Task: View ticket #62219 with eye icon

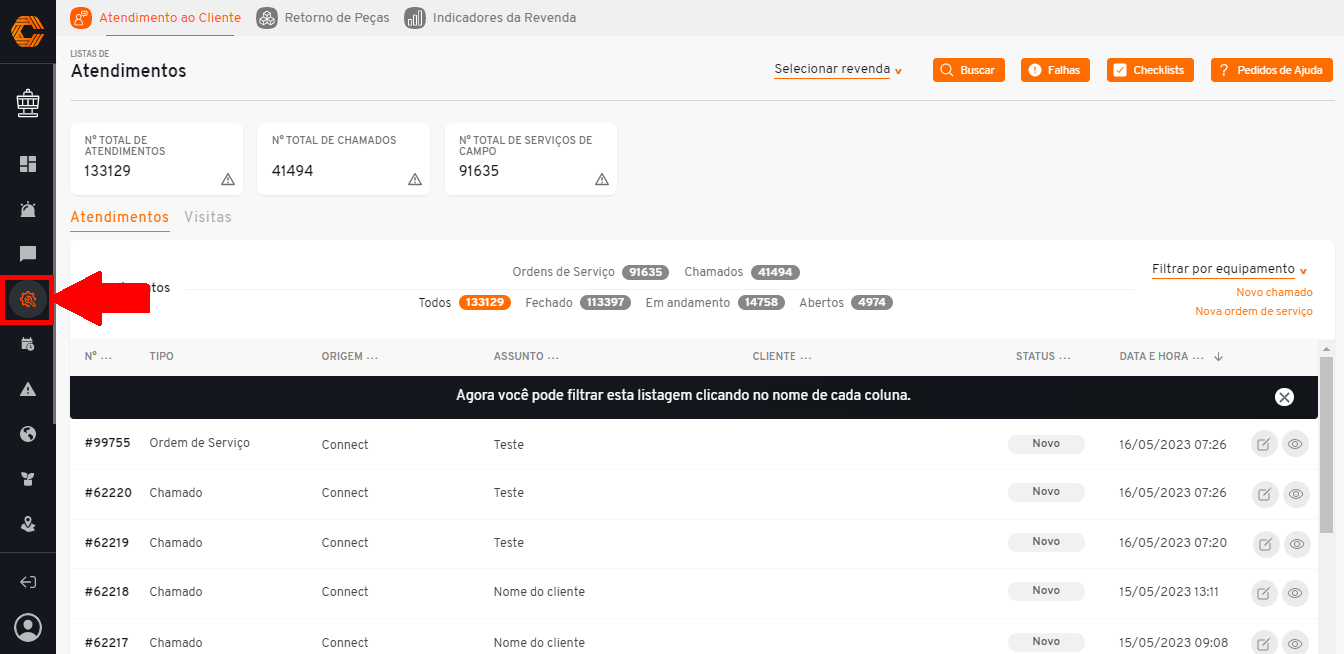Action: click(x=1296, y=543)
